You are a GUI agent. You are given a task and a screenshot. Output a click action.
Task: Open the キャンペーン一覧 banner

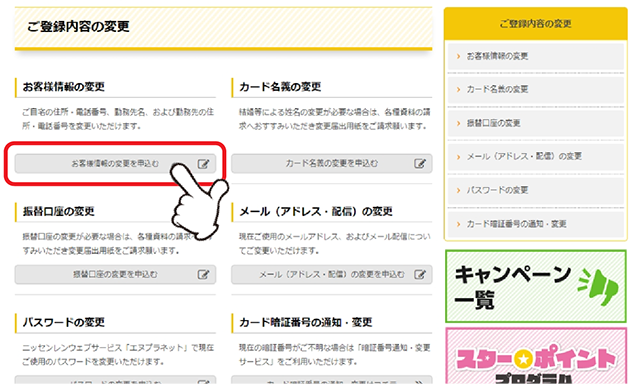[x=536, y=286]
